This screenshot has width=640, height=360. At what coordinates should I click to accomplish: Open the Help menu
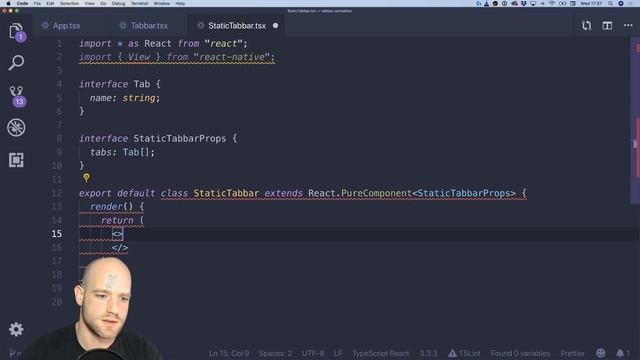click(x=180, y=3)
